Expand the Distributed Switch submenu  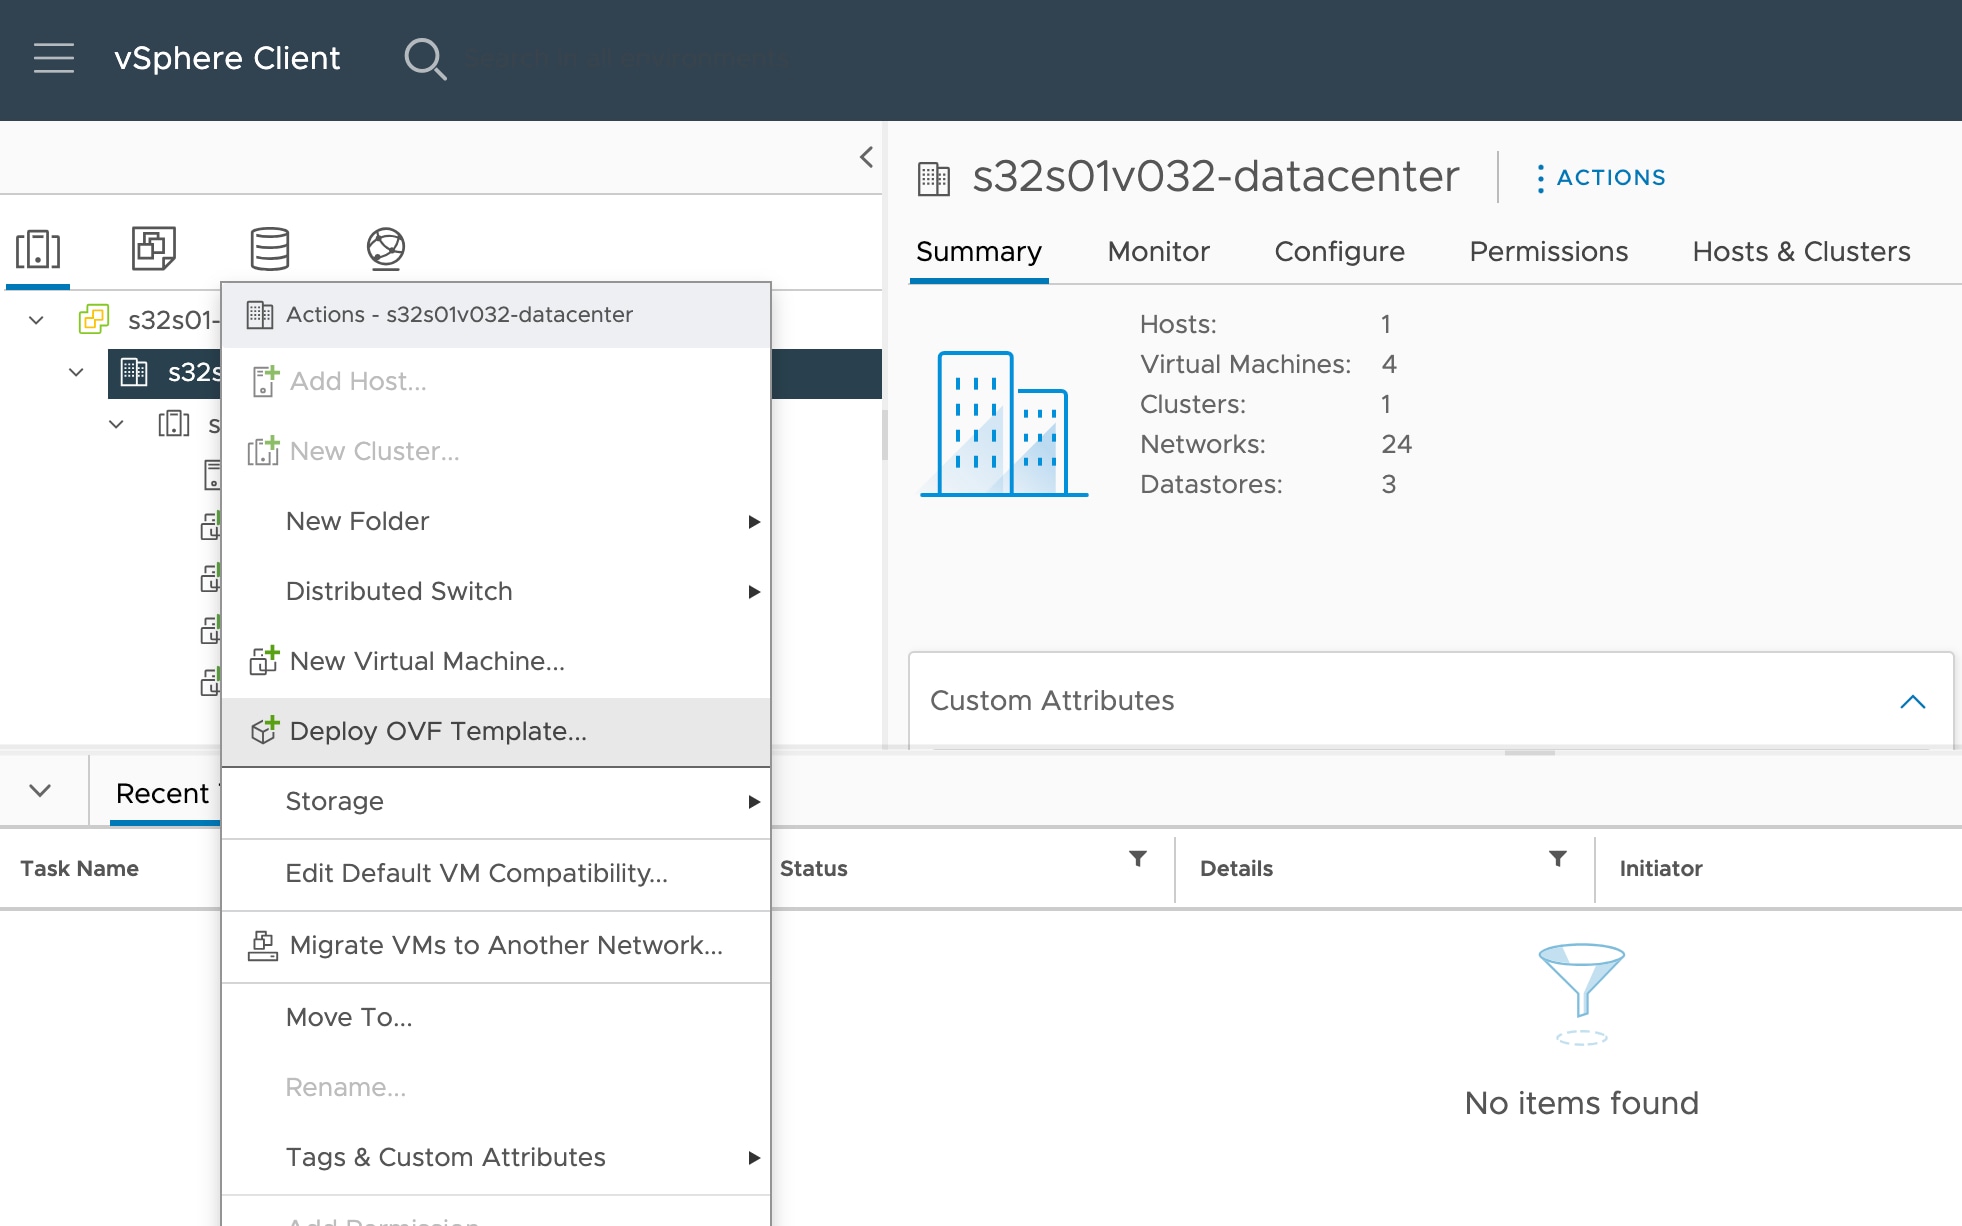click(755, 592)
